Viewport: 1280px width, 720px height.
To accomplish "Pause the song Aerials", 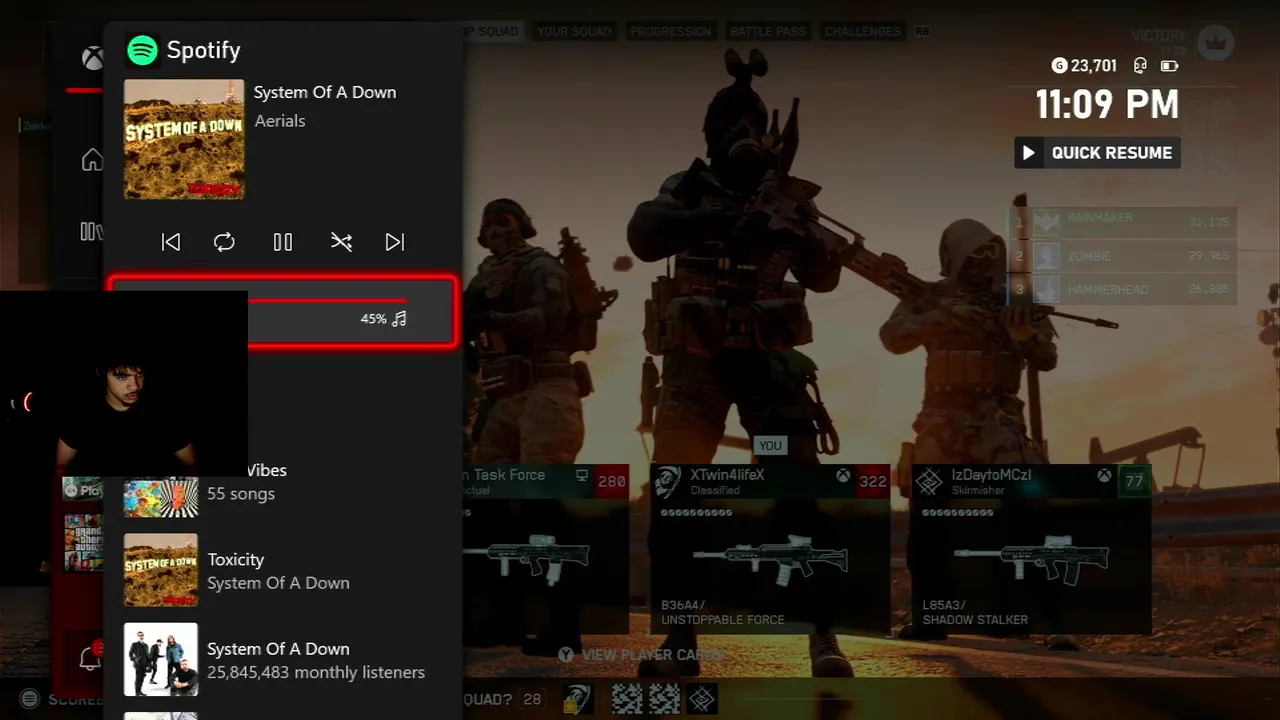I will point(283,242).
